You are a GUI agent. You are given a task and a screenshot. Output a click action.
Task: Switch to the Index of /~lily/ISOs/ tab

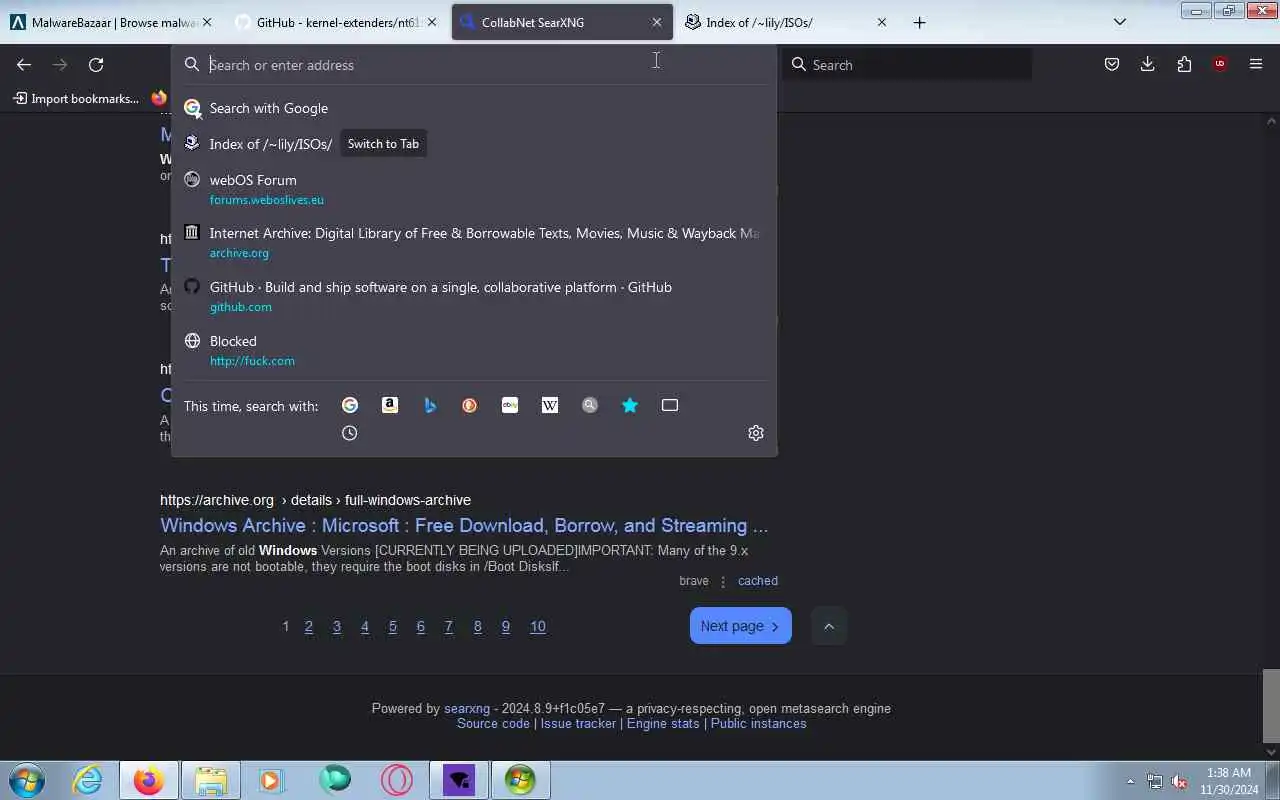tap(786, 22)
